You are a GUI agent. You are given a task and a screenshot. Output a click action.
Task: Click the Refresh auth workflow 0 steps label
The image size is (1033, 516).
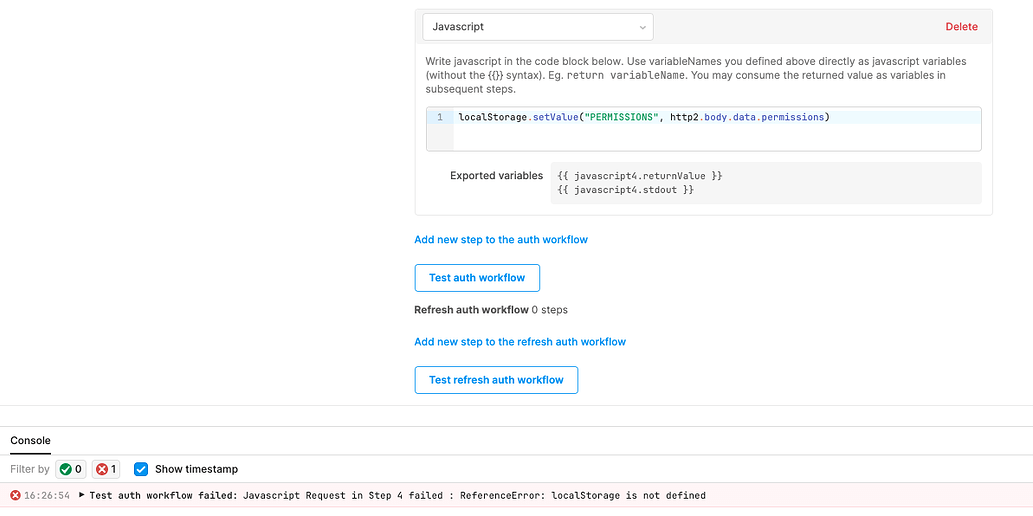click(490, 310)
